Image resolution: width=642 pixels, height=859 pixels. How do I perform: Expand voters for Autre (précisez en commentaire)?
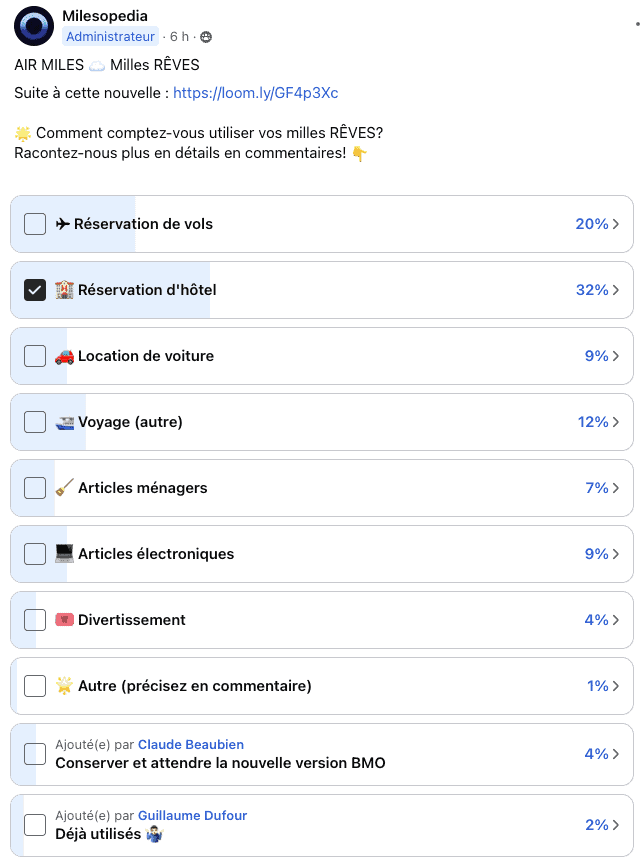coord(617,686)
